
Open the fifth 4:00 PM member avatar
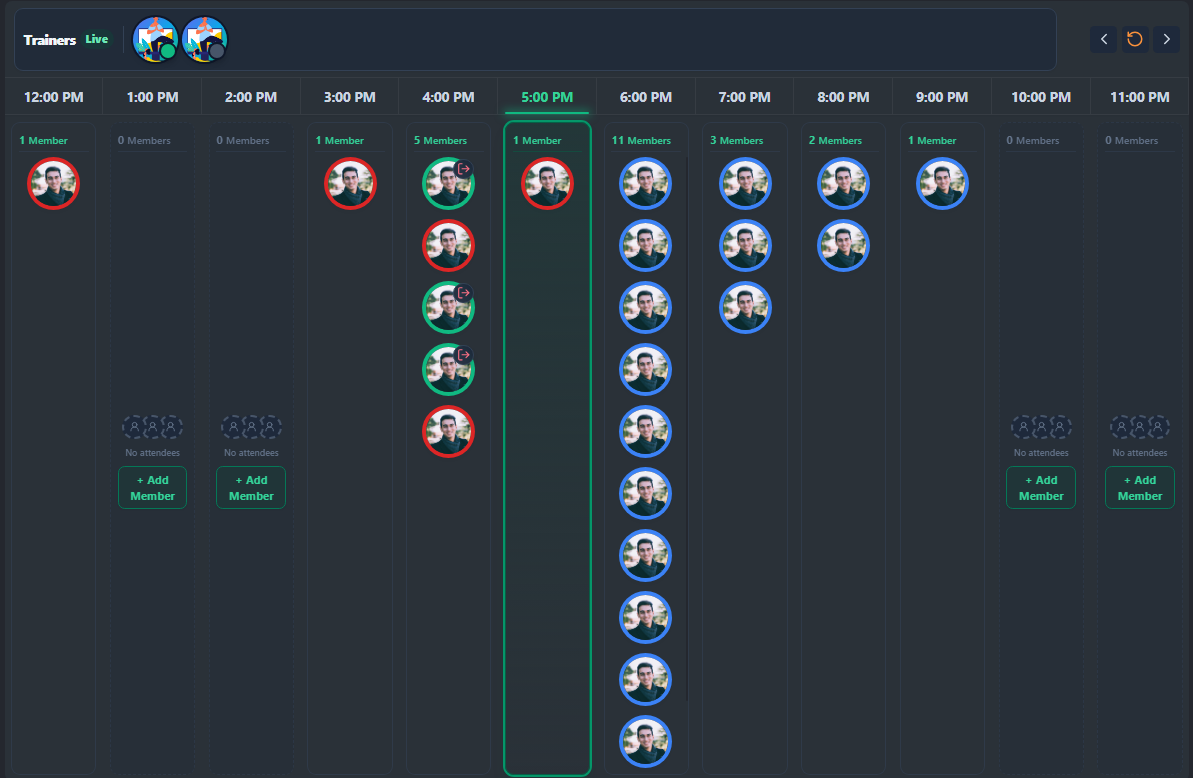[x=448, y=432]
